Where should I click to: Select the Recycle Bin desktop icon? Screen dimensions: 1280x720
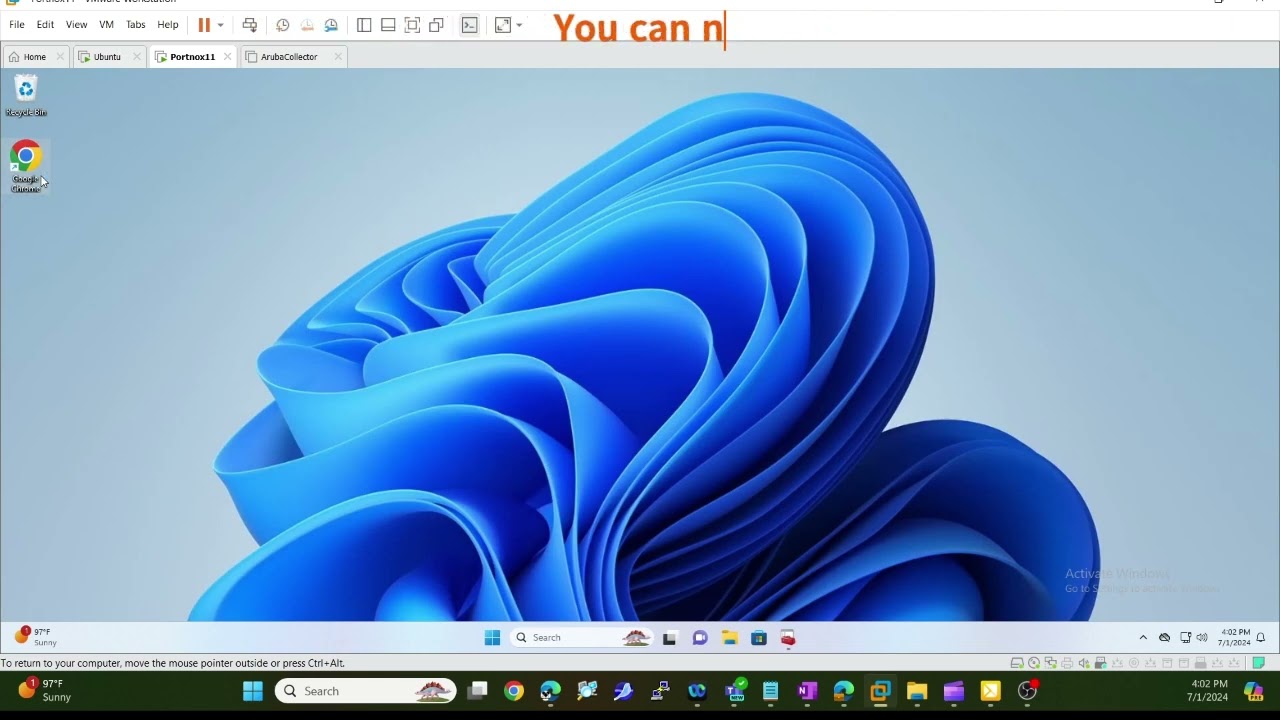pyautogui.click(x=26, y=96)
